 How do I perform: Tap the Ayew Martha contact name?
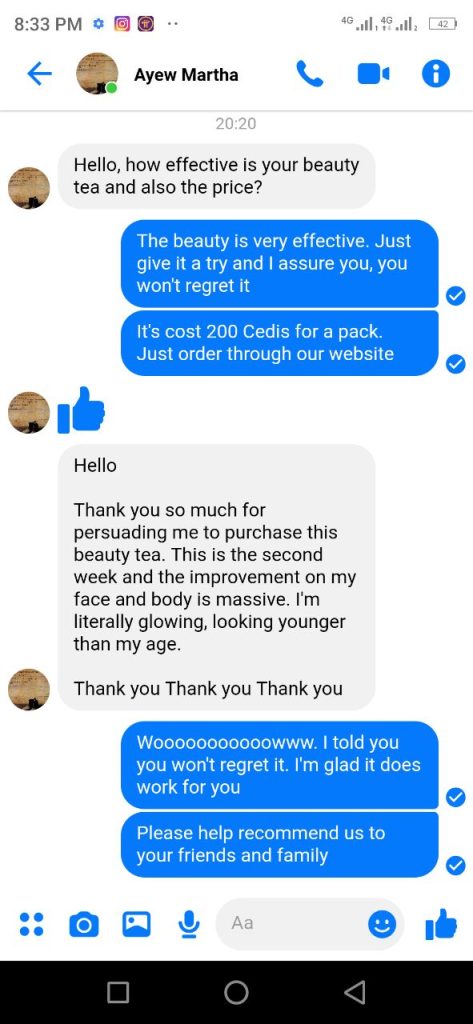point(186,74)
